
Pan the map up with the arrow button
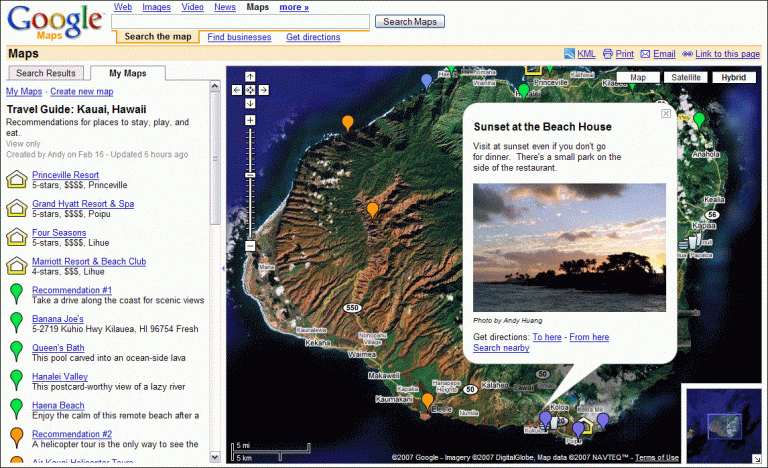coord(250,76)
